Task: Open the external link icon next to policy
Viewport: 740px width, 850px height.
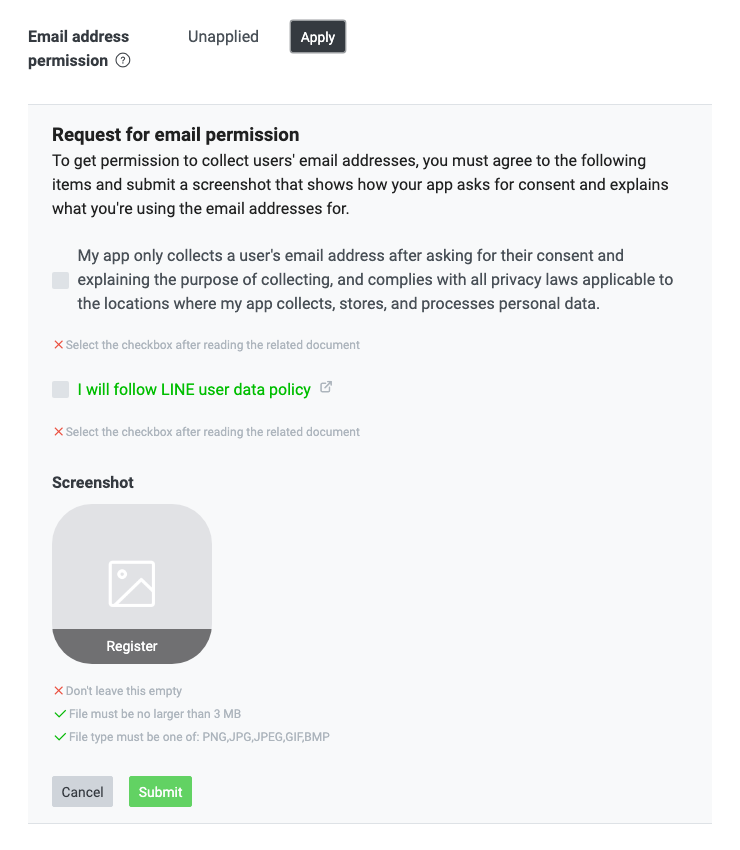Action: coord(326,388)
